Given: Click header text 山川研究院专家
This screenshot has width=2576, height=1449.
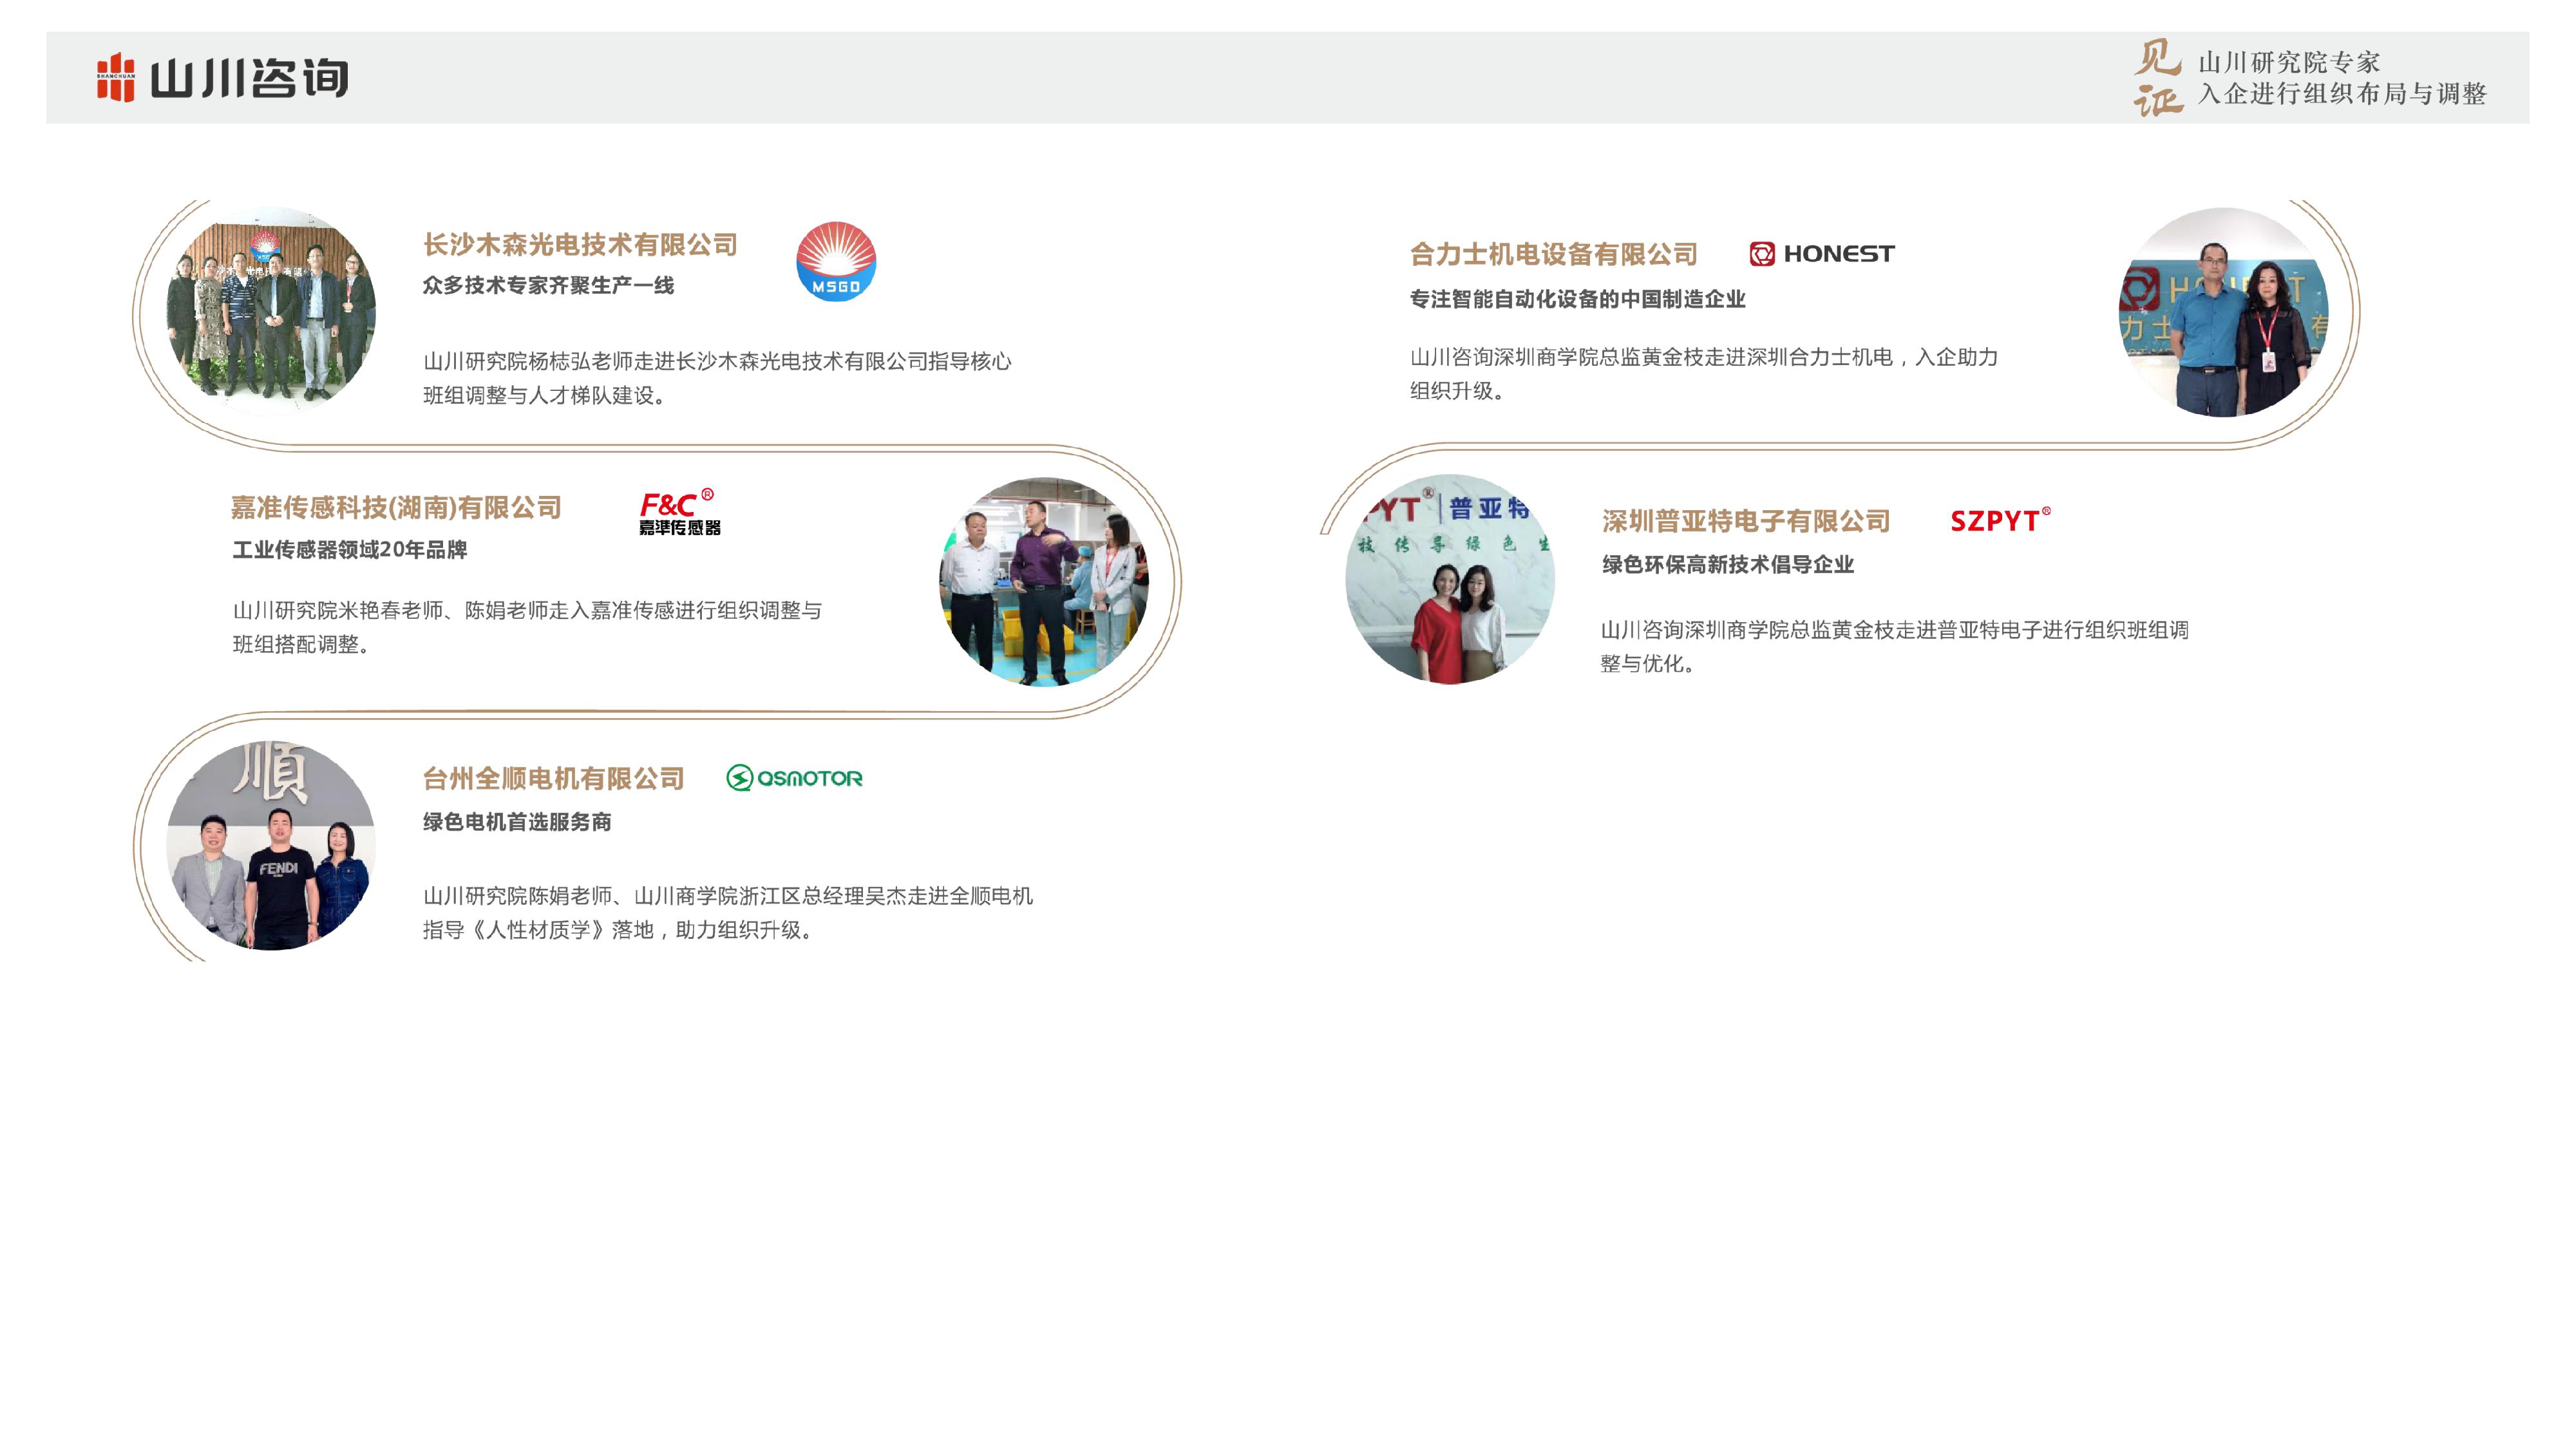Looking at the screenshot, I should pos(2289,62).
